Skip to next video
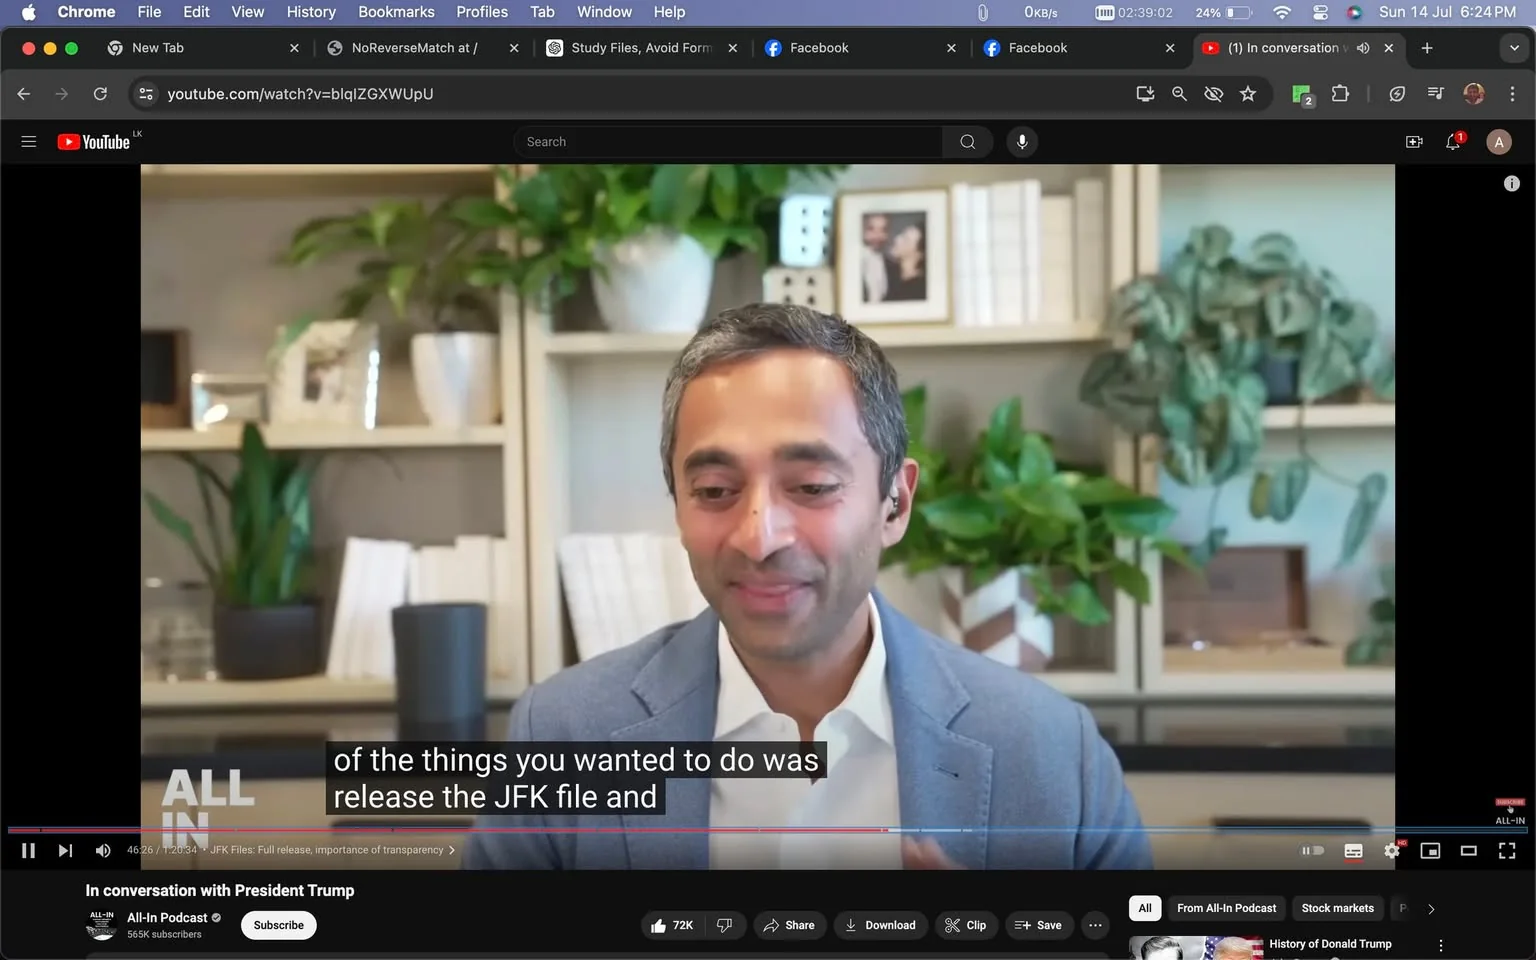This screenshot has height=960, width=1536. click(x=65, y=850)
